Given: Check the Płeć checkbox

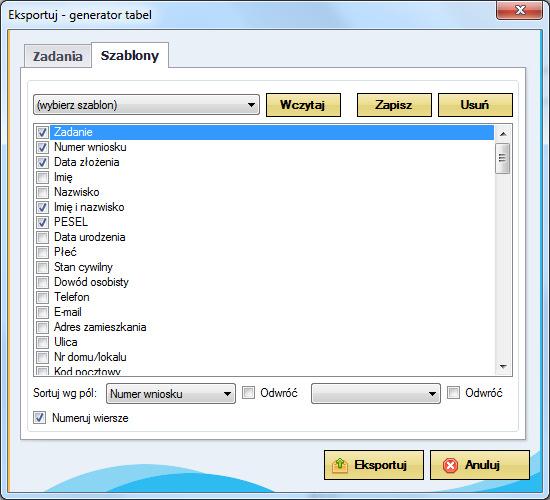Looking at the screenshot, I should tap(42, 252).
